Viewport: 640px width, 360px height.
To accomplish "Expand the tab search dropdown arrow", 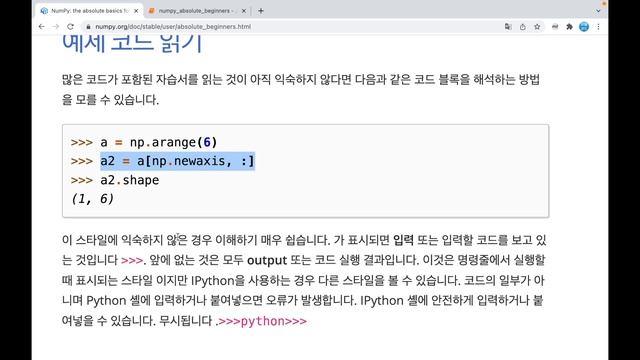I will point(598,11).
